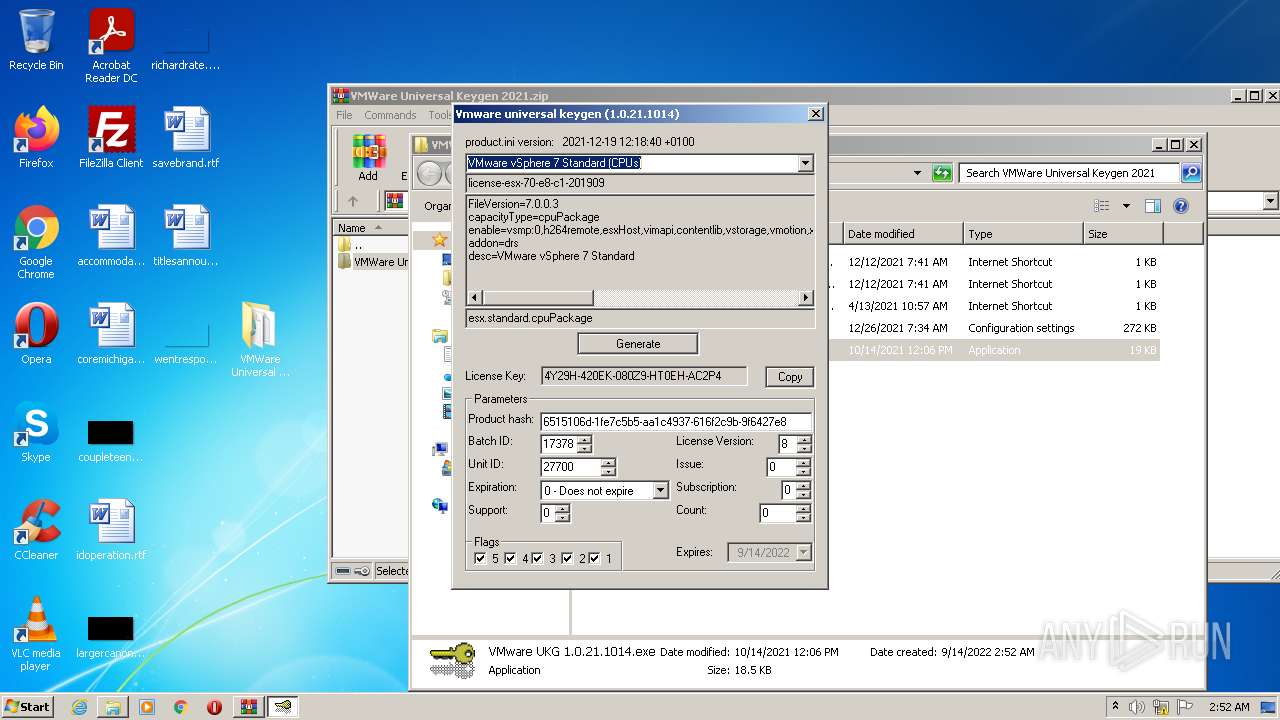Open product selection dropdown in keygen
The width and height of the screenshot is (1280, 720).
coord(805,163)
